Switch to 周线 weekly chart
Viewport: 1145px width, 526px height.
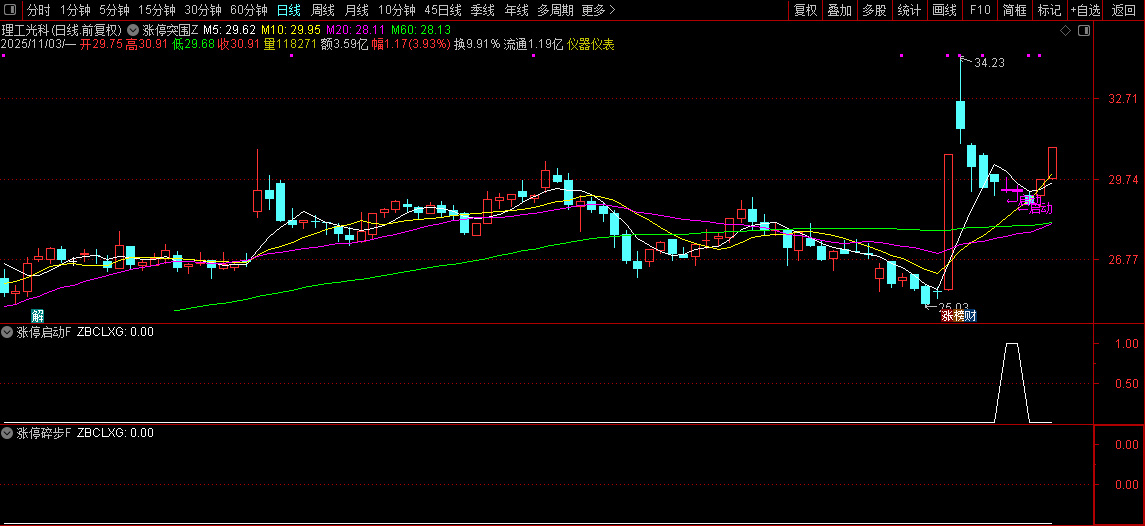point(323,10)
